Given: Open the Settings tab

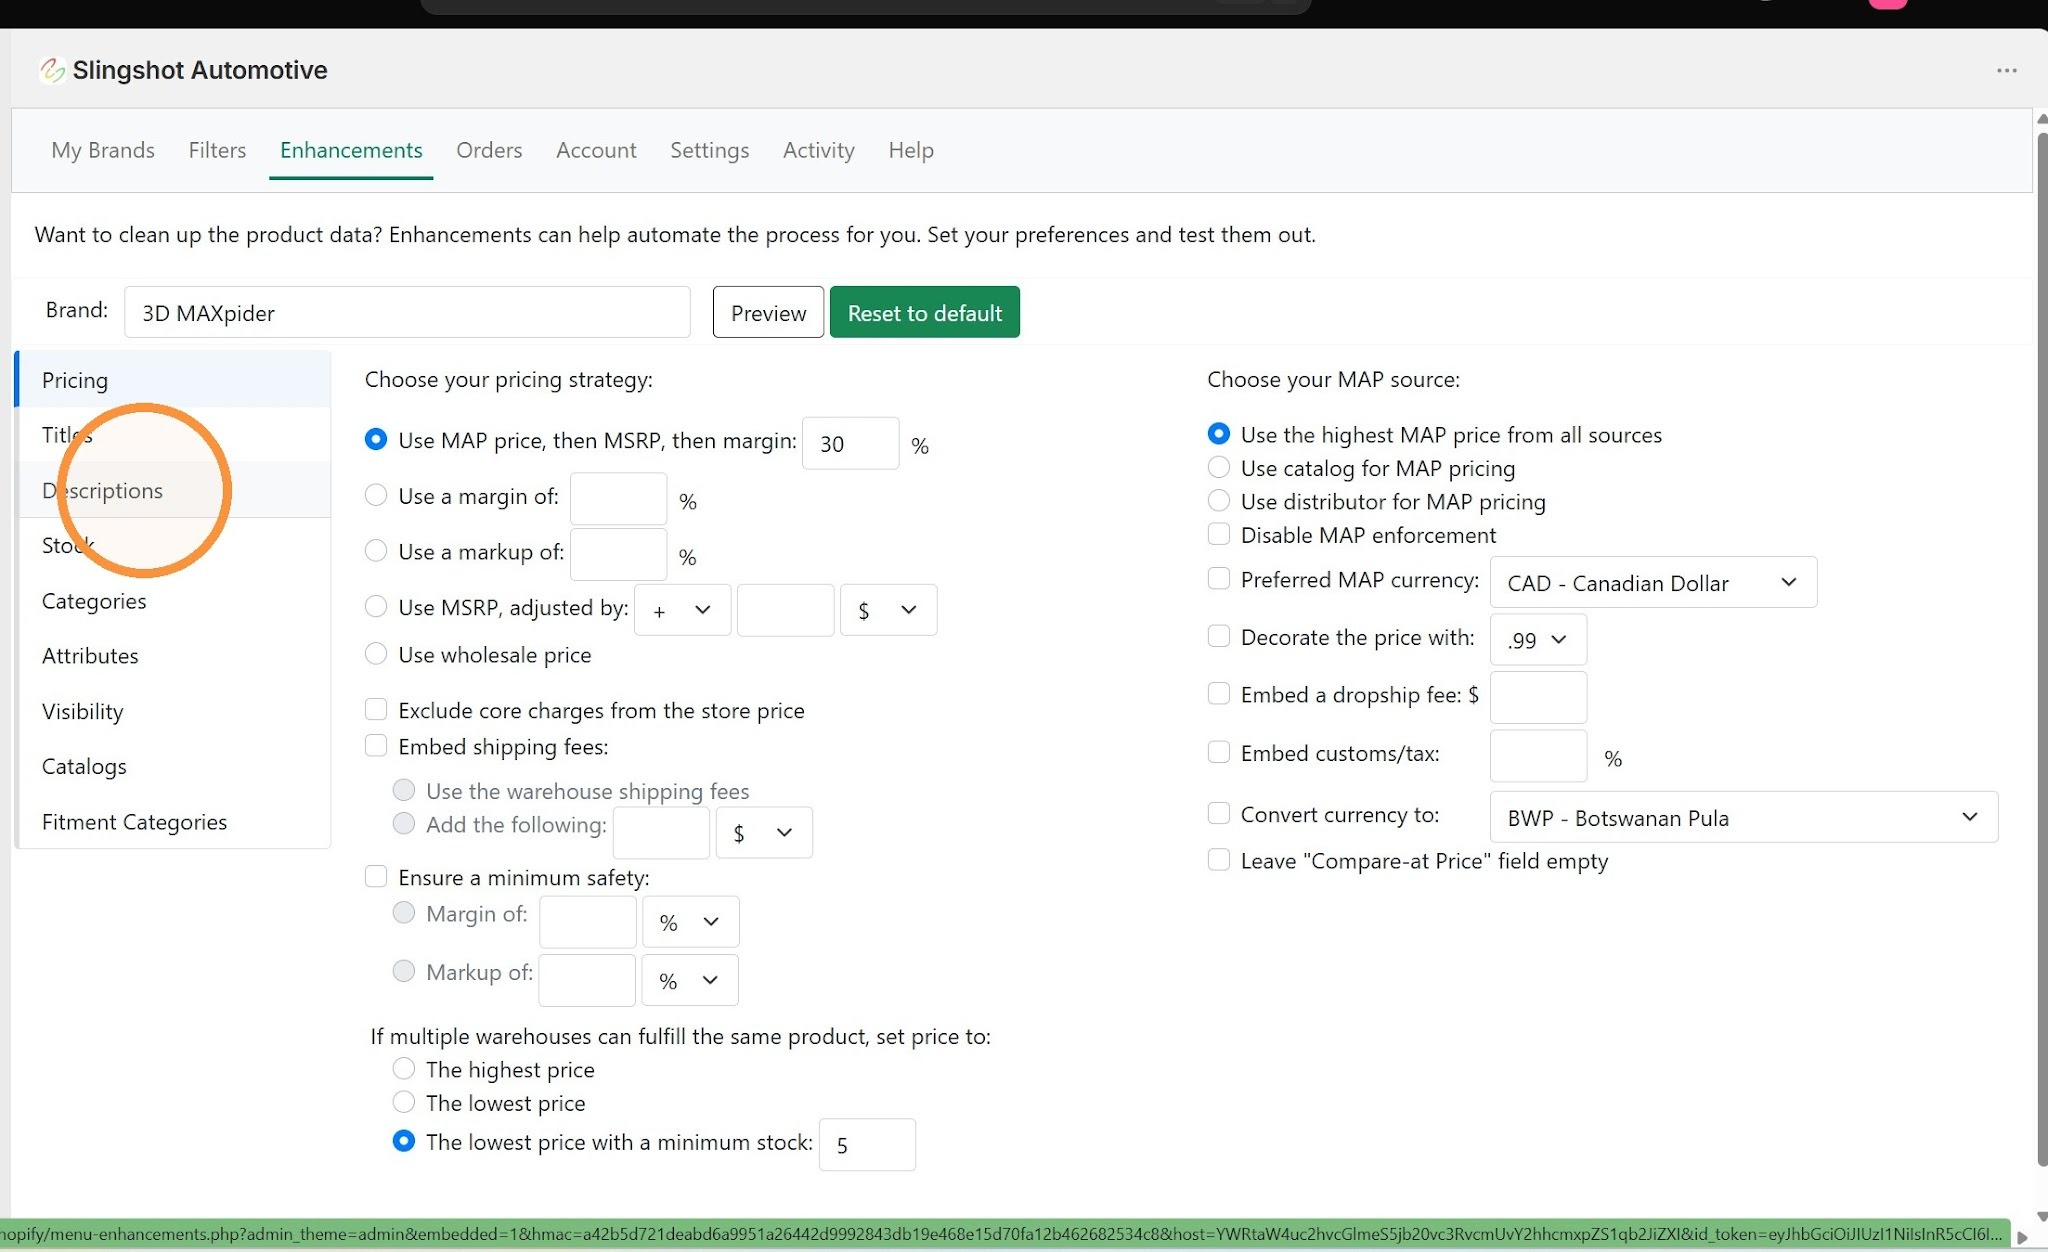Looking at the screenshot, I should pos(709,150).
